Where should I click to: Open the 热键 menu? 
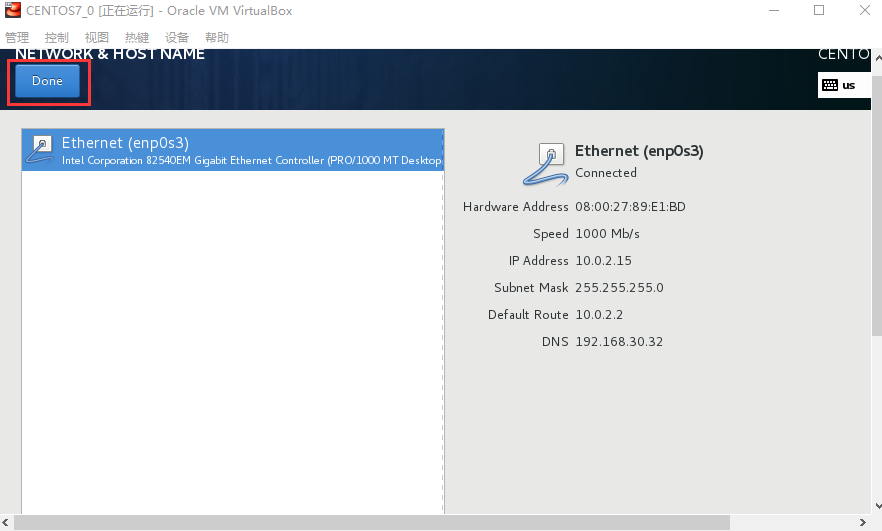coord(137,38)
